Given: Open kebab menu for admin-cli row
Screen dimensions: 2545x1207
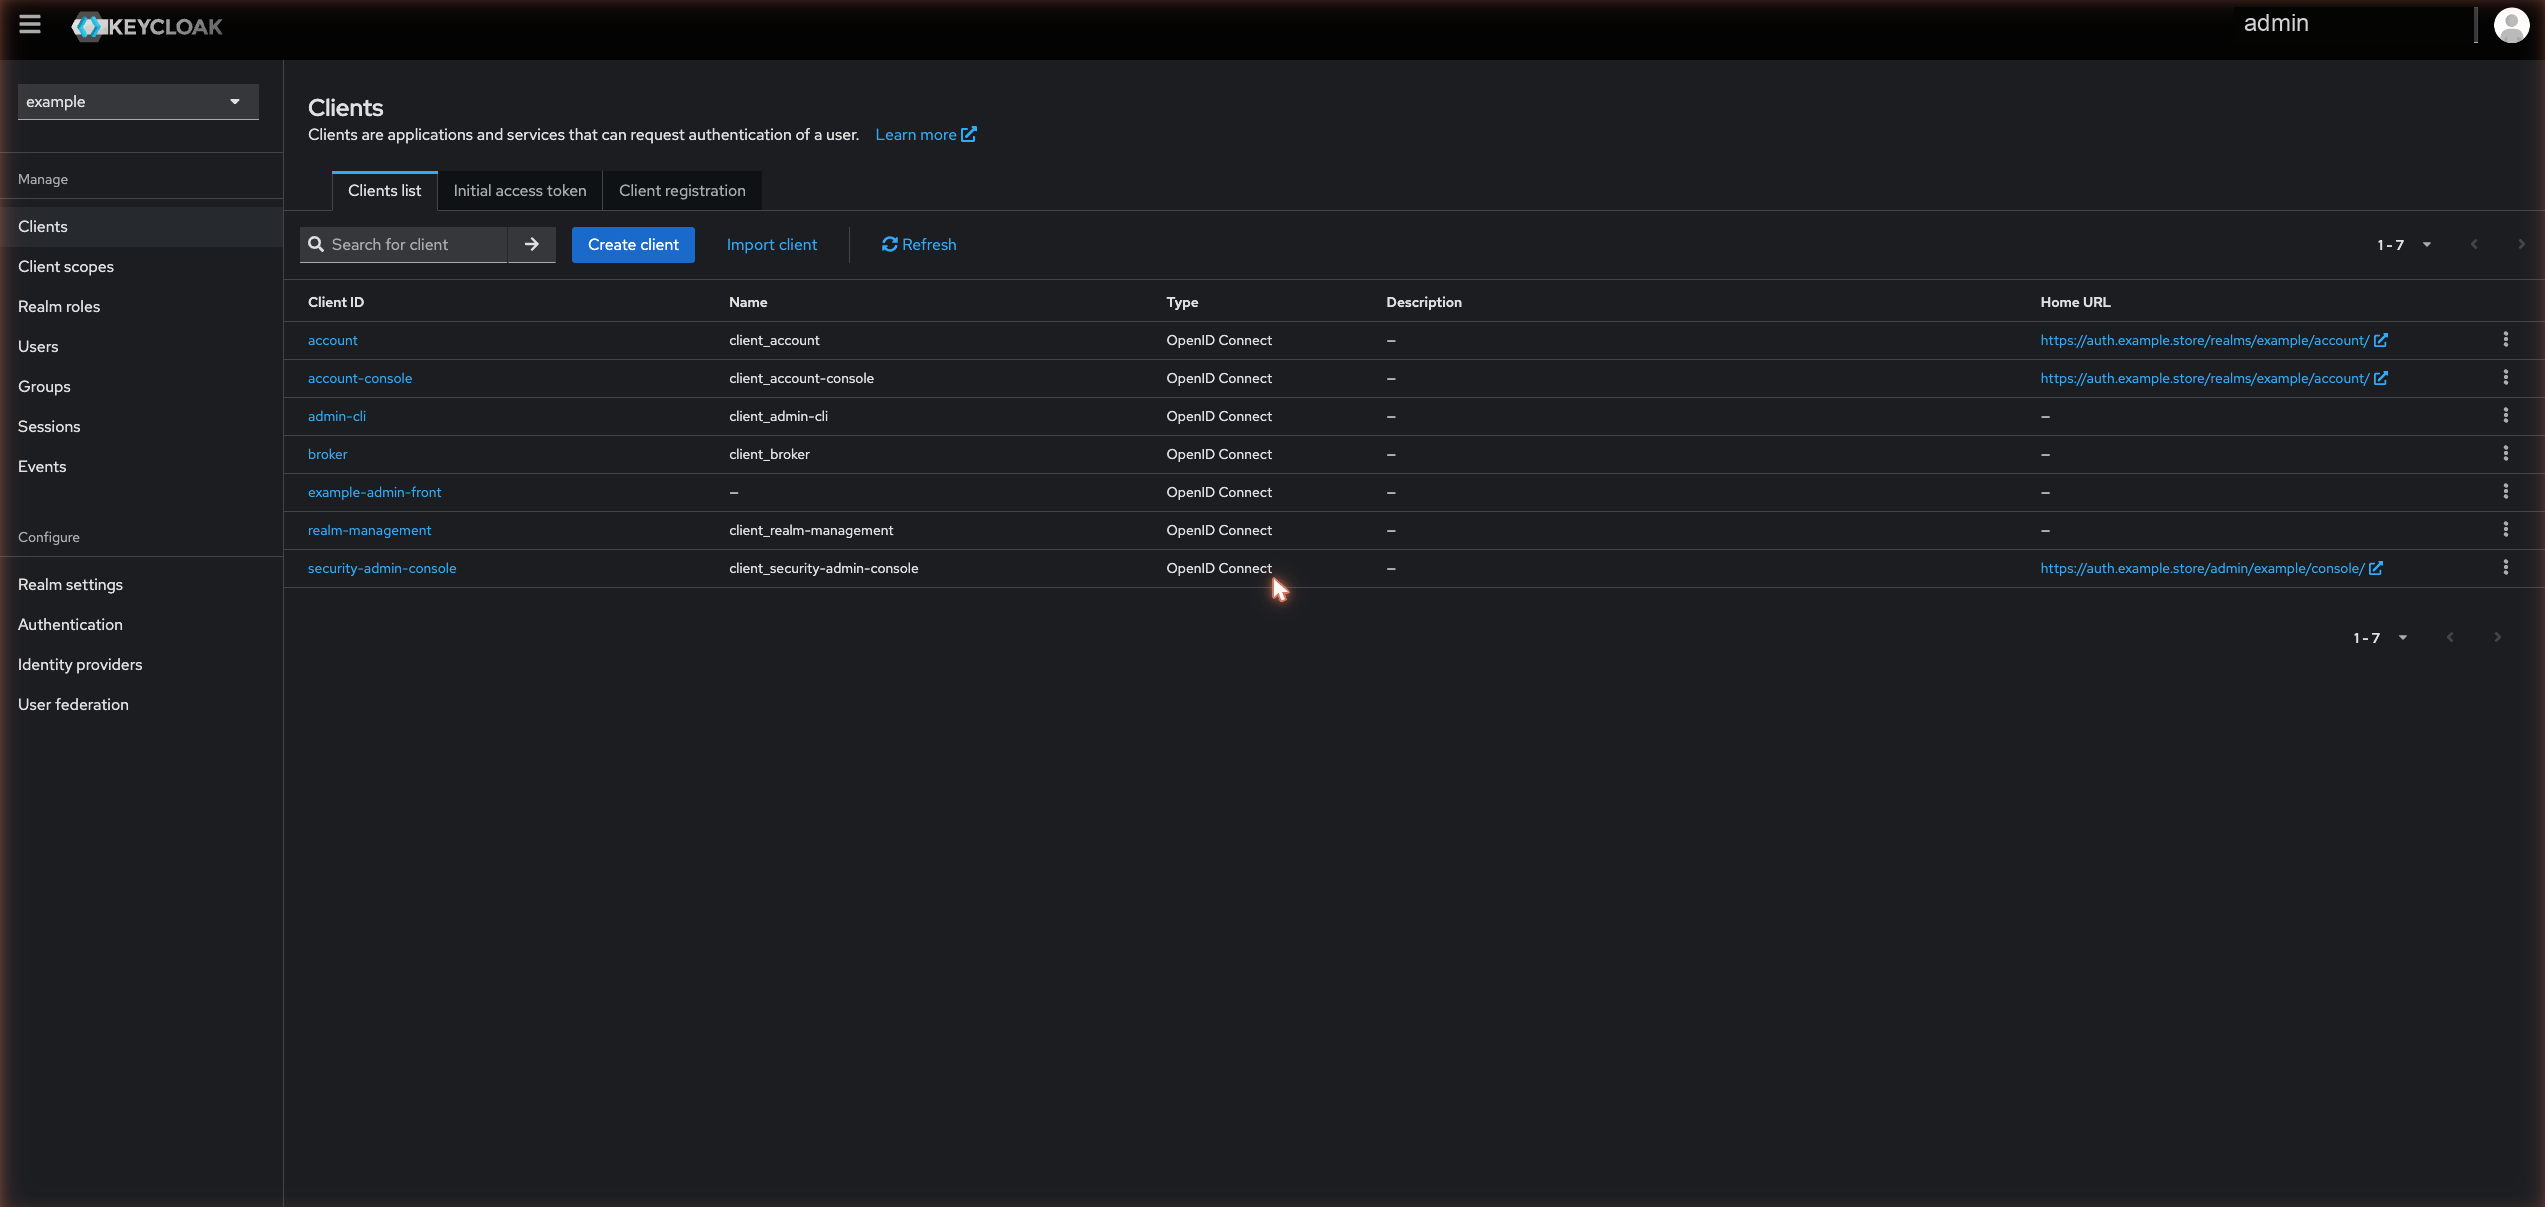Looking at the screenshot, I should point(2506,416).
